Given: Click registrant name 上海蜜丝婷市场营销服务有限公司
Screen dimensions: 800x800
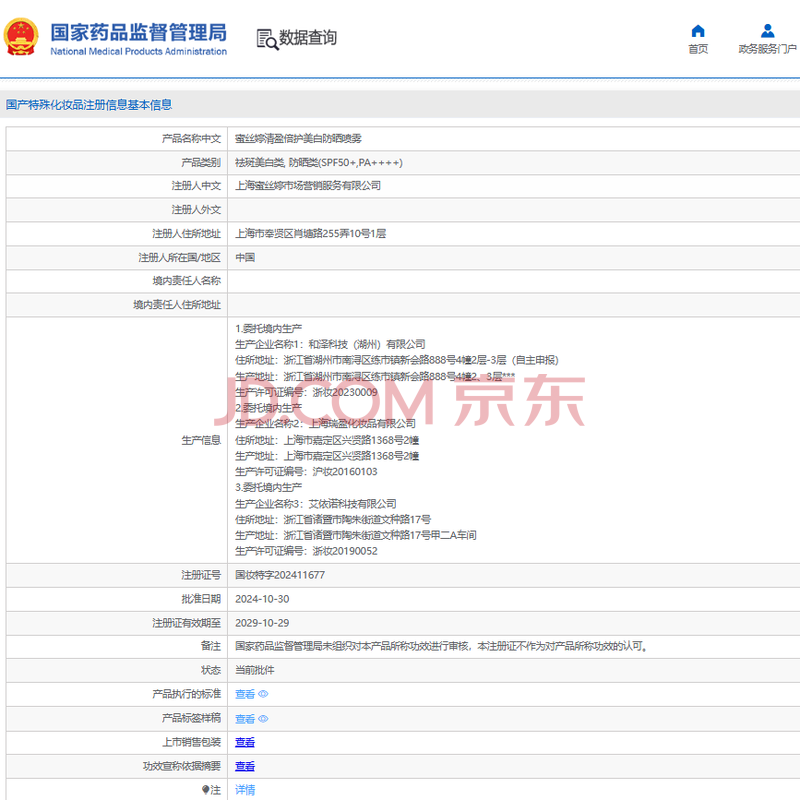Looking at the screenshot, I should click(x=308, y=186).
